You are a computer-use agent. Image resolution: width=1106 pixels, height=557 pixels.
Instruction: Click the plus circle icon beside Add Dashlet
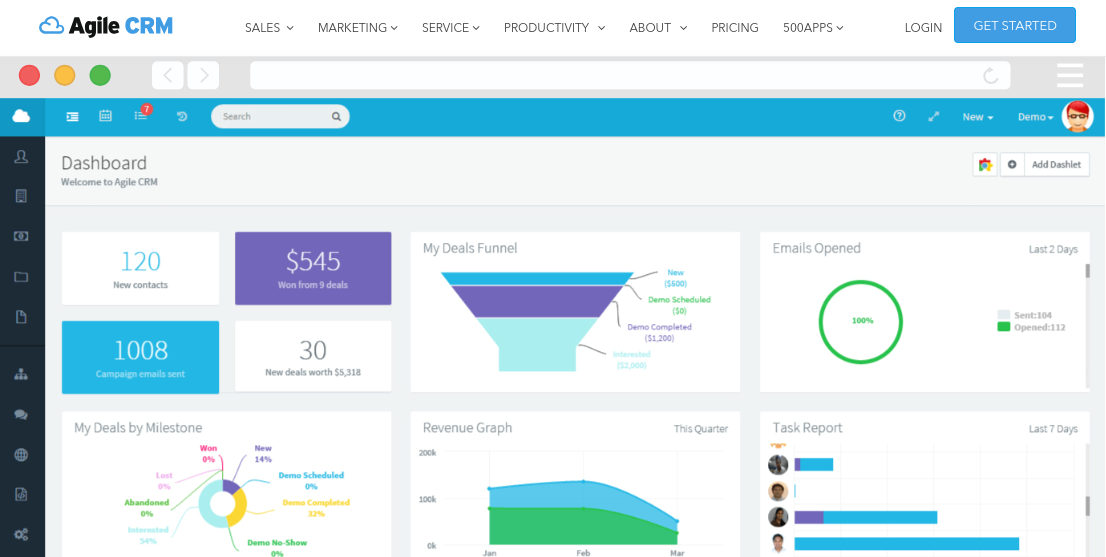(x=1012, y=164)
